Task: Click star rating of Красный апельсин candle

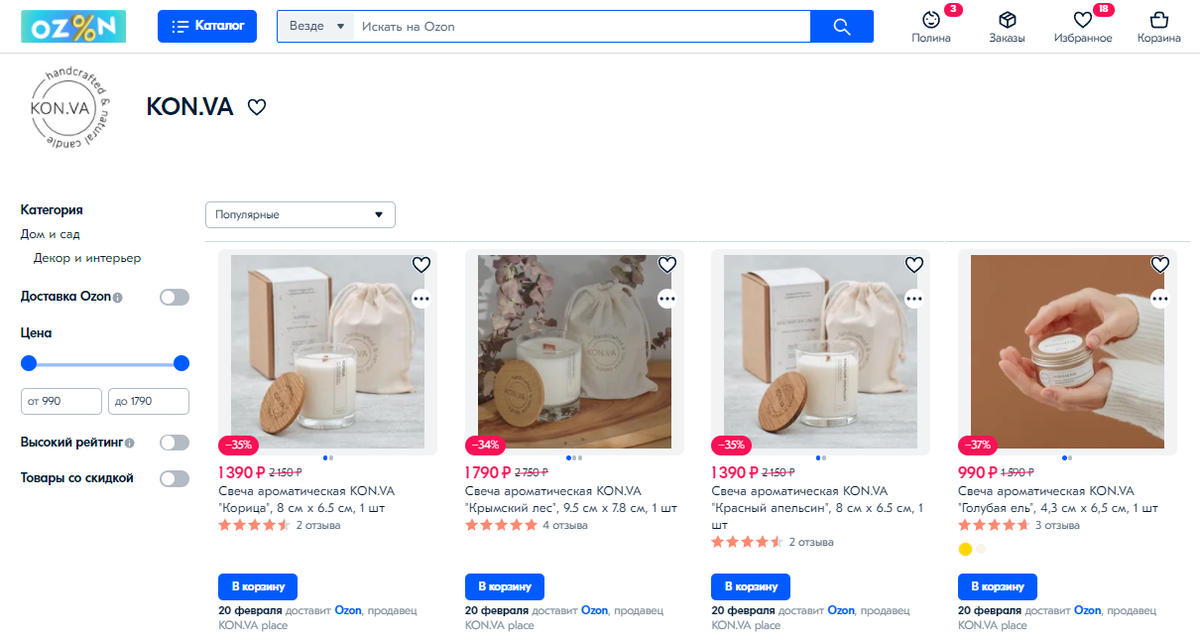Action: (747, 542)
